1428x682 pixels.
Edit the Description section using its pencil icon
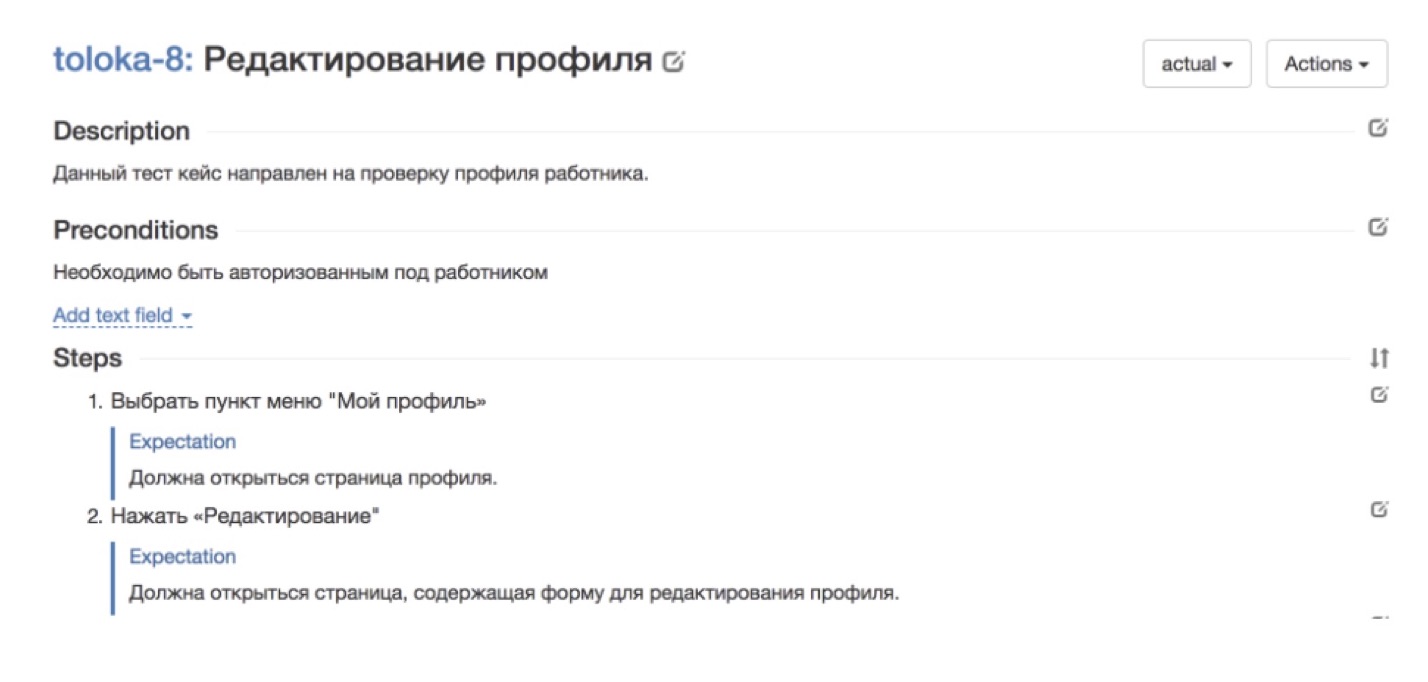click(1380, 127)
